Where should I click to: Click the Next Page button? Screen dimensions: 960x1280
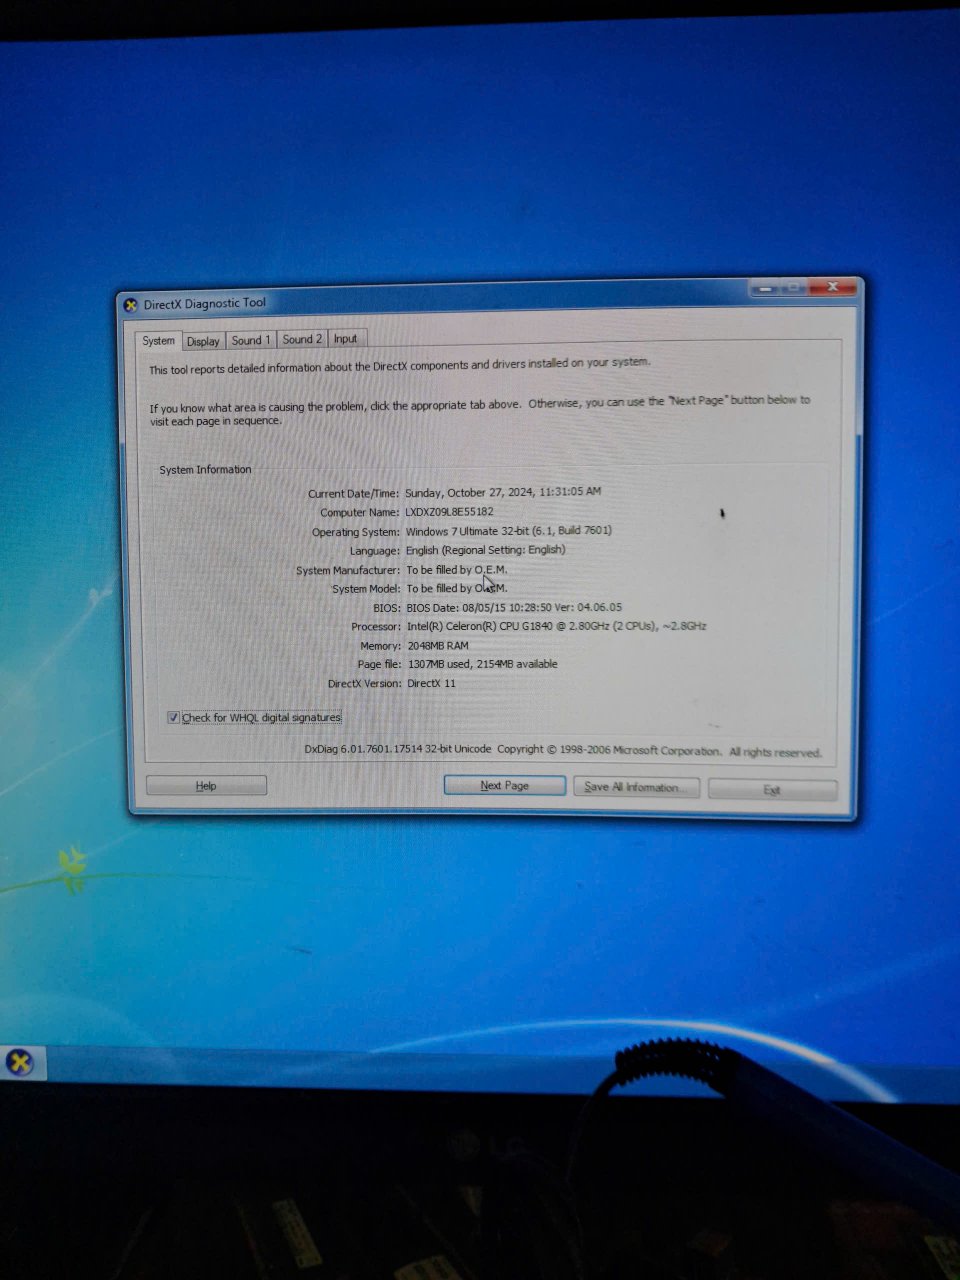point(504,786)
